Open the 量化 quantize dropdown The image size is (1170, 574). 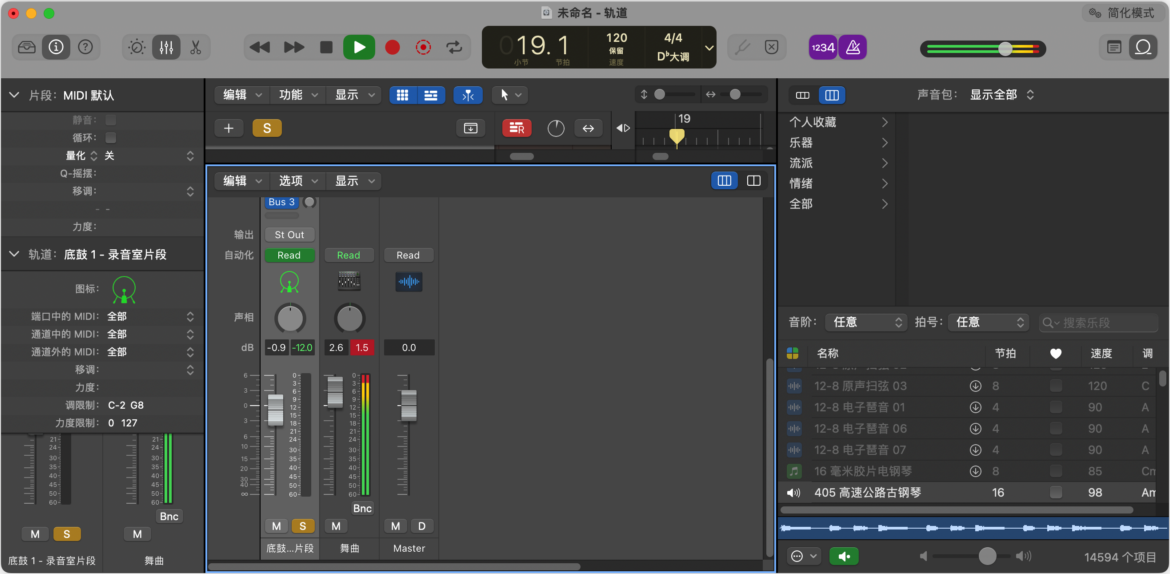click(x=147, y=156)
